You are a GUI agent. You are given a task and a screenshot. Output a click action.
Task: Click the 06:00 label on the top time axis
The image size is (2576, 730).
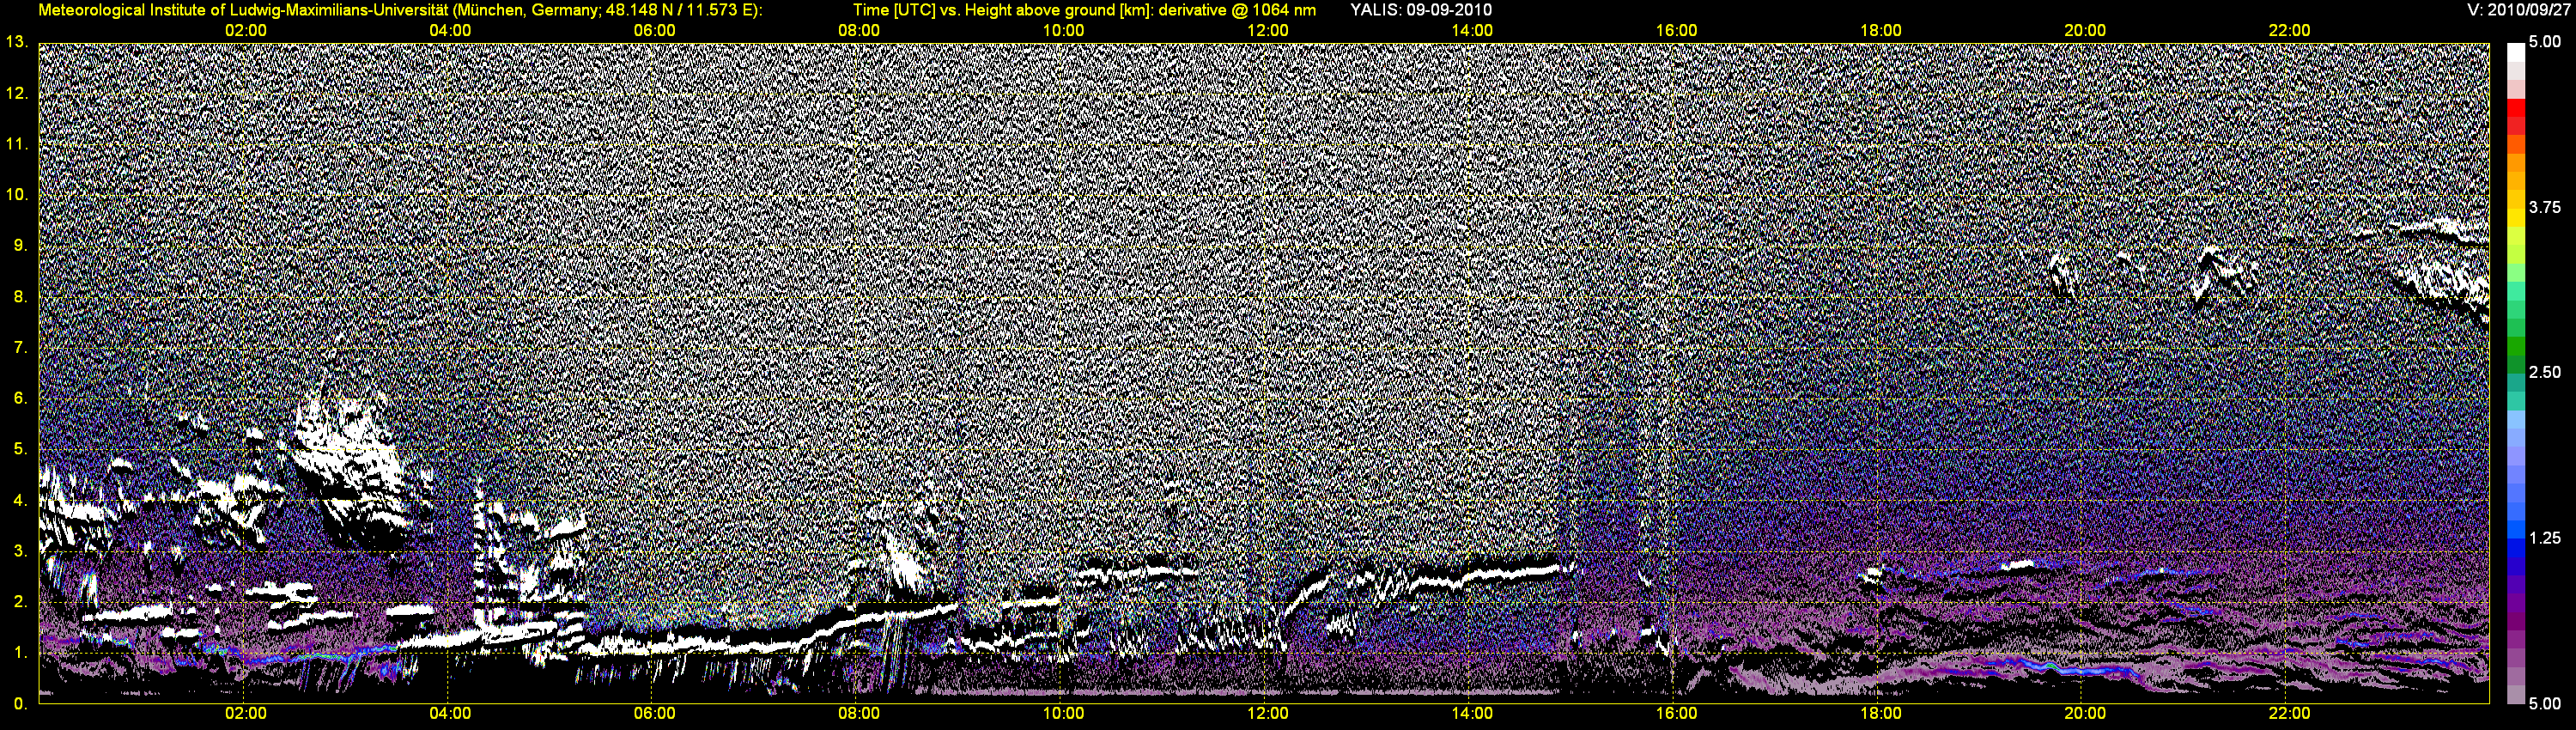[x=654, y=31]
